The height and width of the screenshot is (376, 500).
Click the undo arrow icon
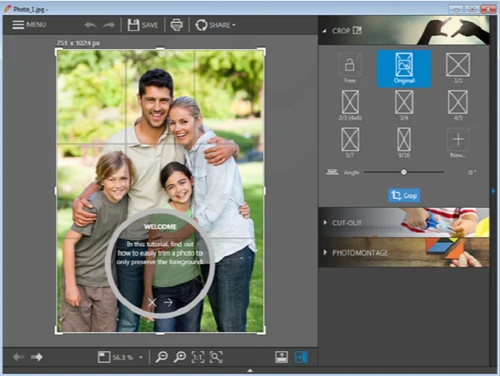[90, 25]
